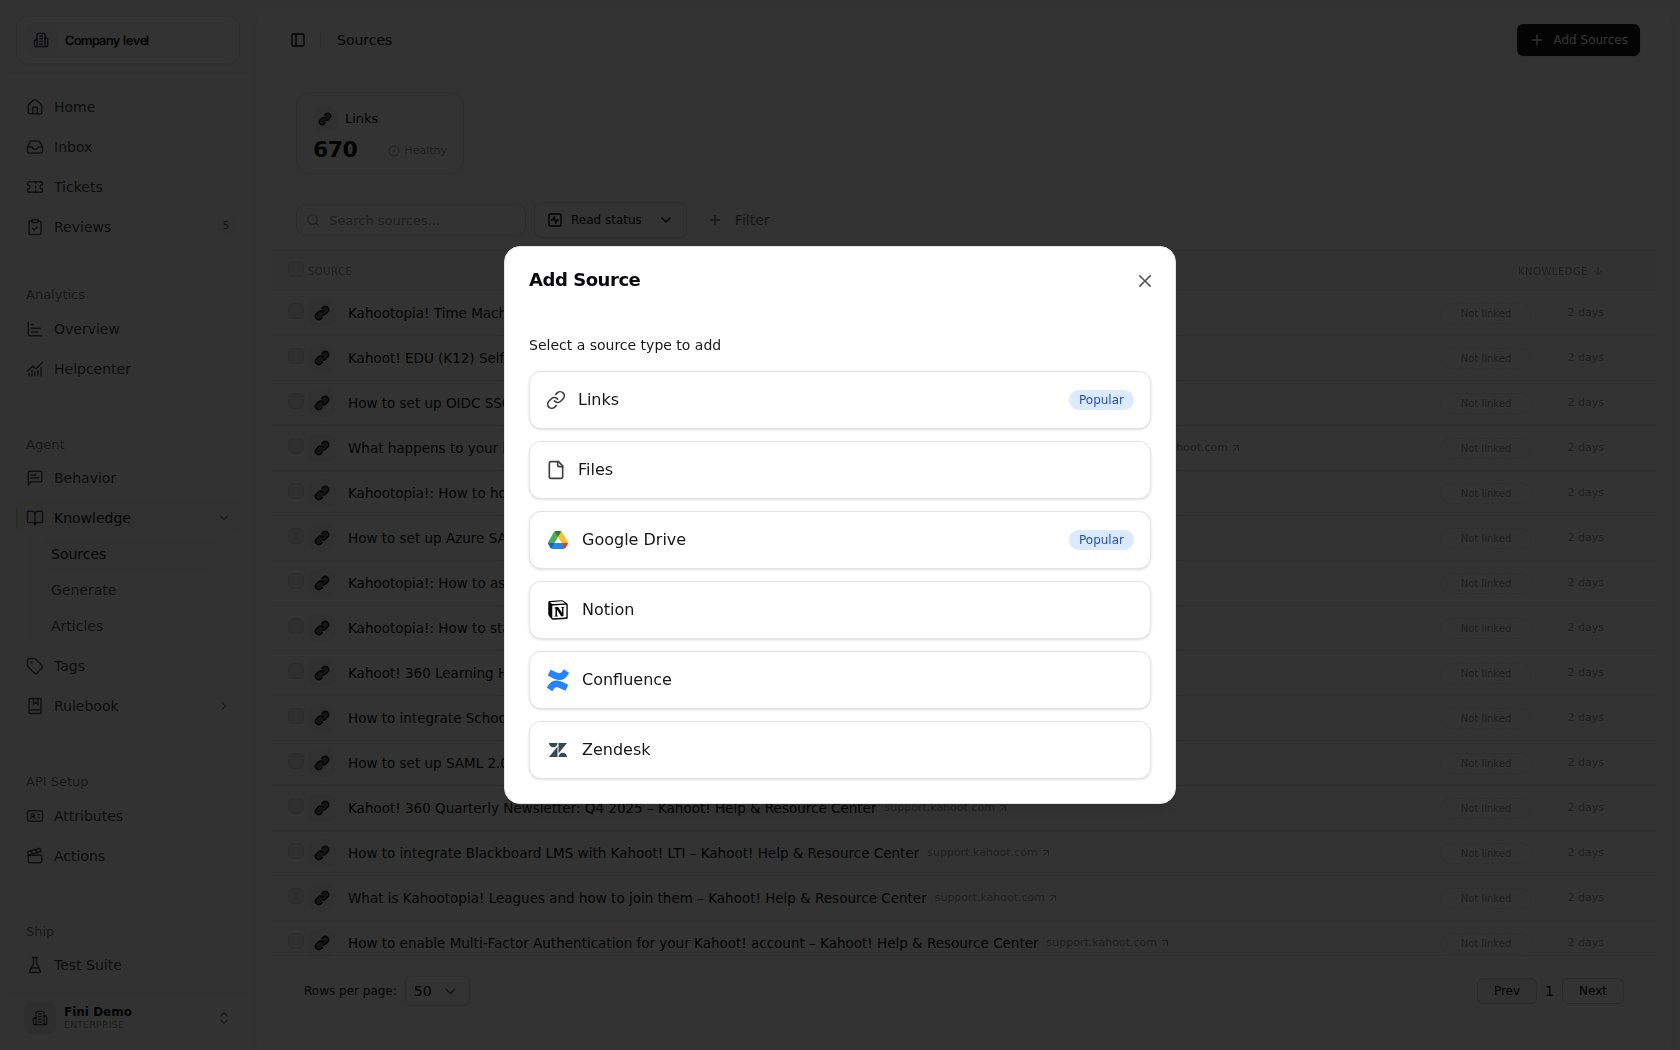Sort by the KNOWLEDGE column
This screenshot has height=1050, width=1680.
1559,271
